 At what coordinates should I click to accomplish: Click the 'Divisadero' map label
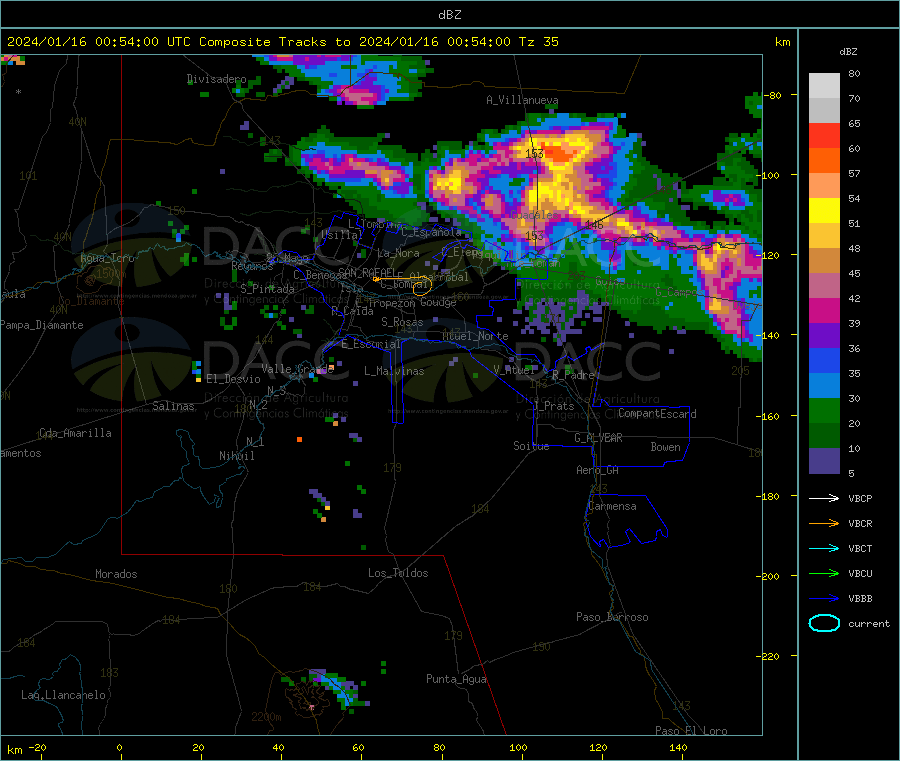216,79
